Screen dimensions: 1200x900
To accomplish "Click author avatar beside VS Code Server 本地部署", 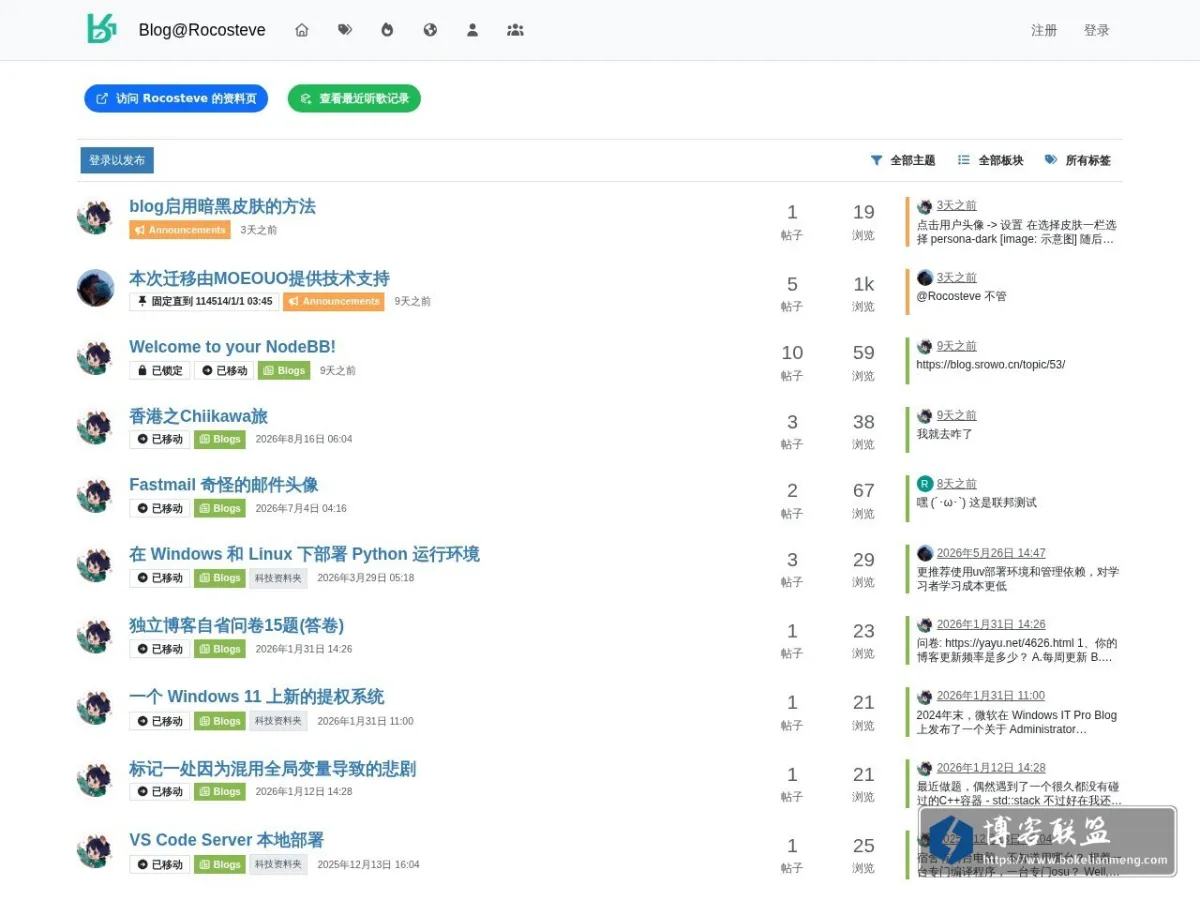I will tap(96, 850).
